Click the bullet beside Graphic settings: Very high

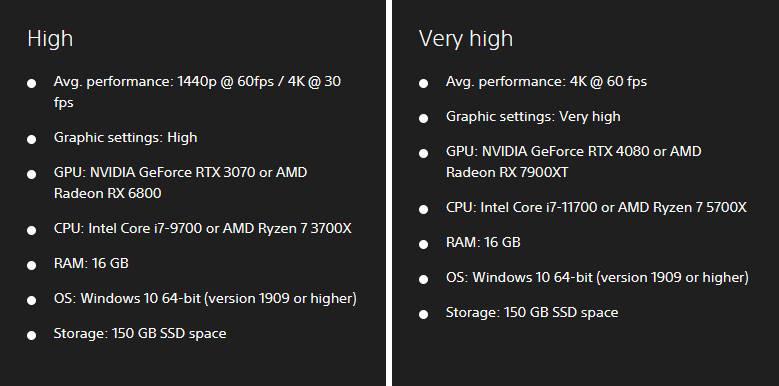[423, 118]
